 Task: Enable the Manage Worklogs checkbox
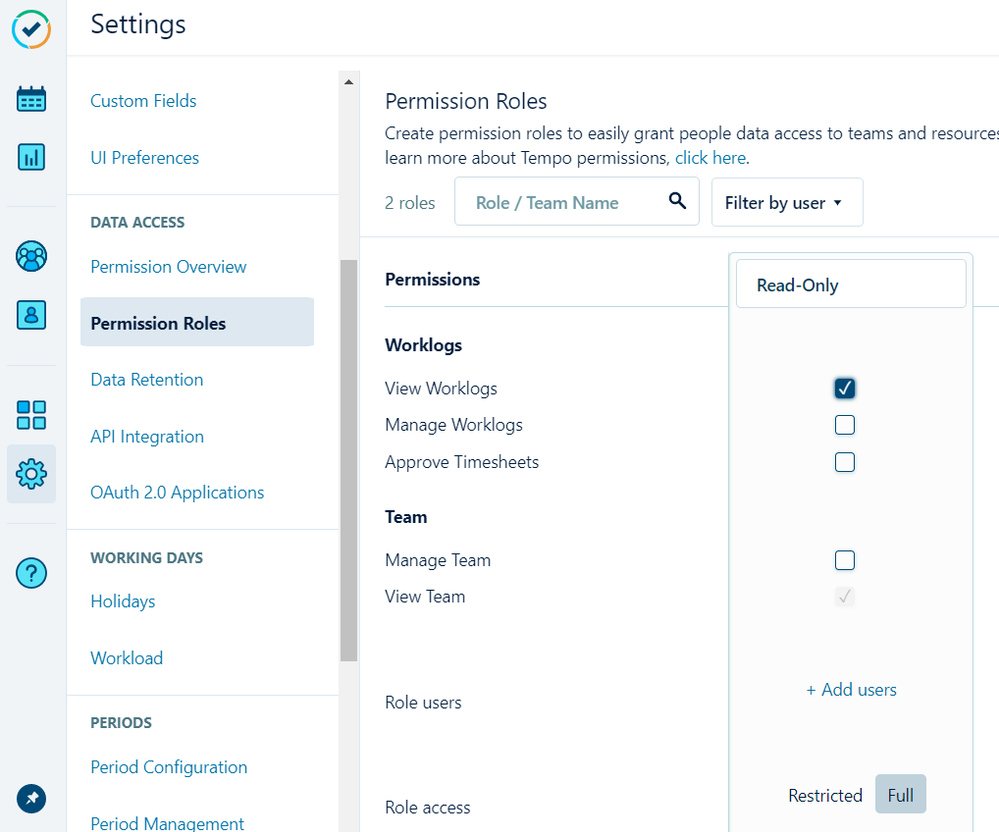click(845, 424)
